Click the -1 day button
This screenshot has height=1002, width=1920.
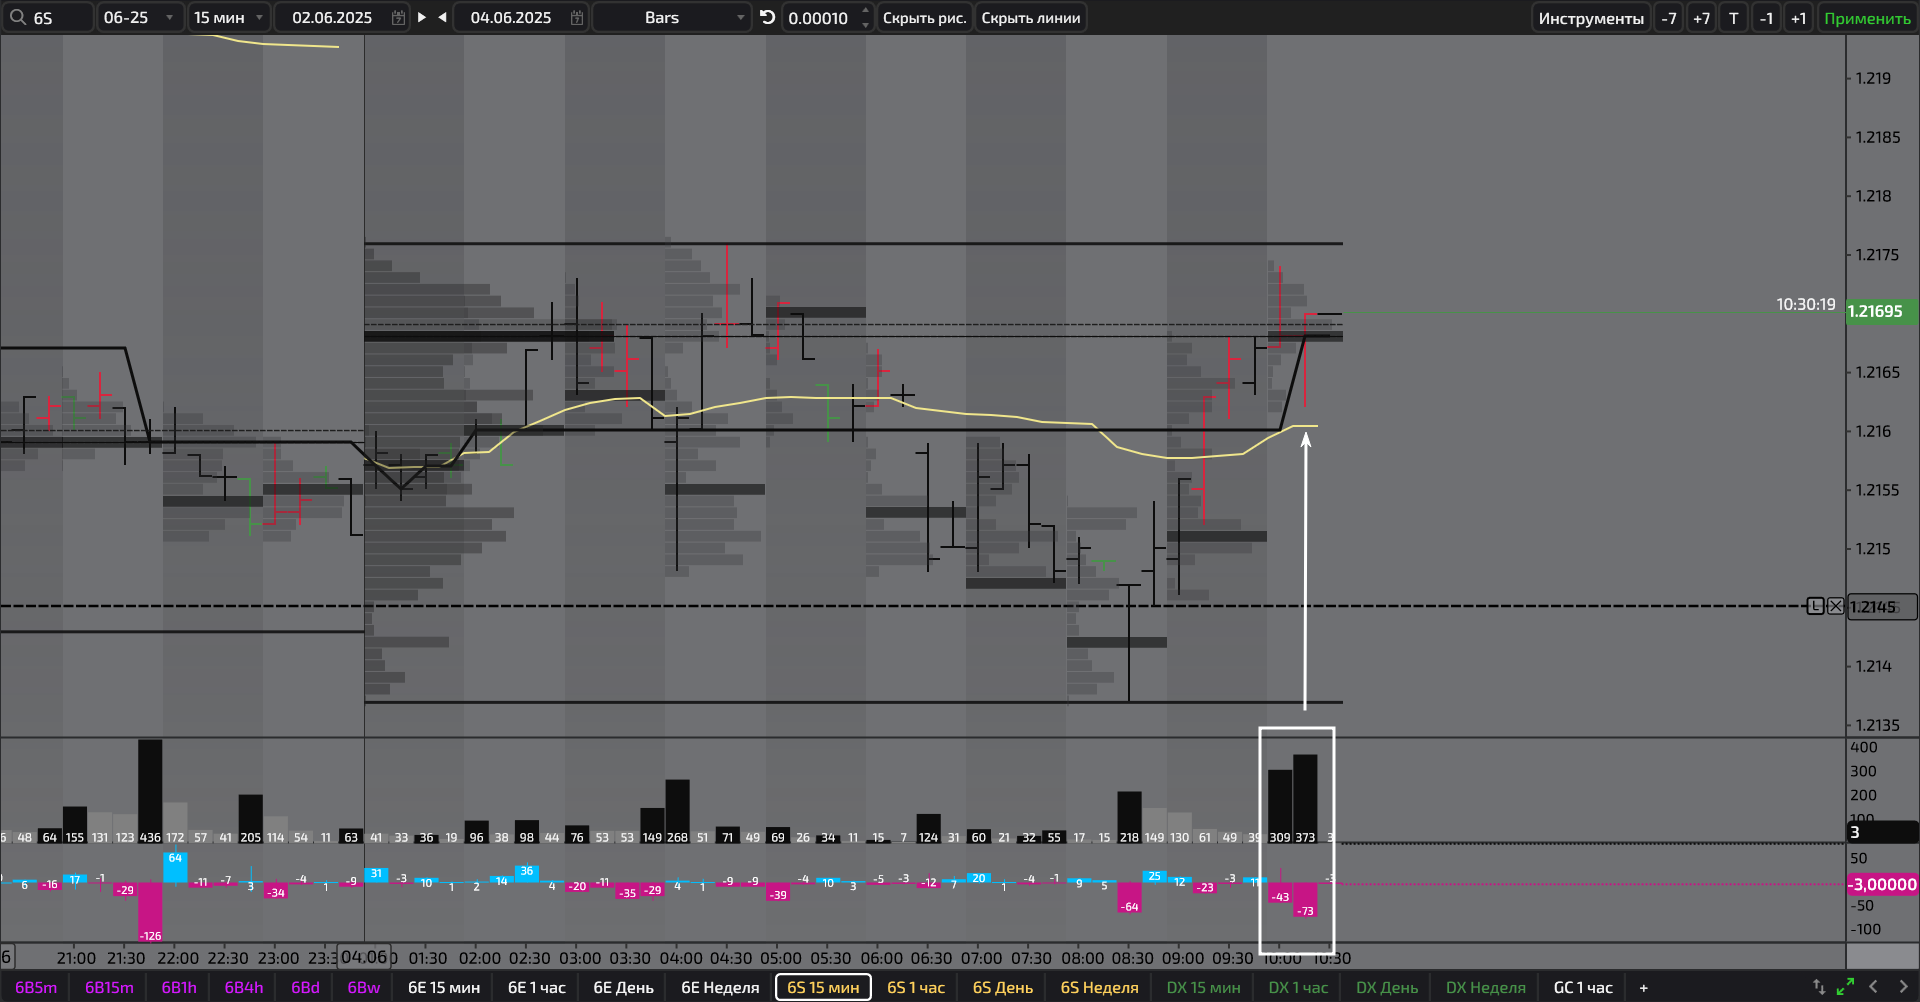point(1766,18)
